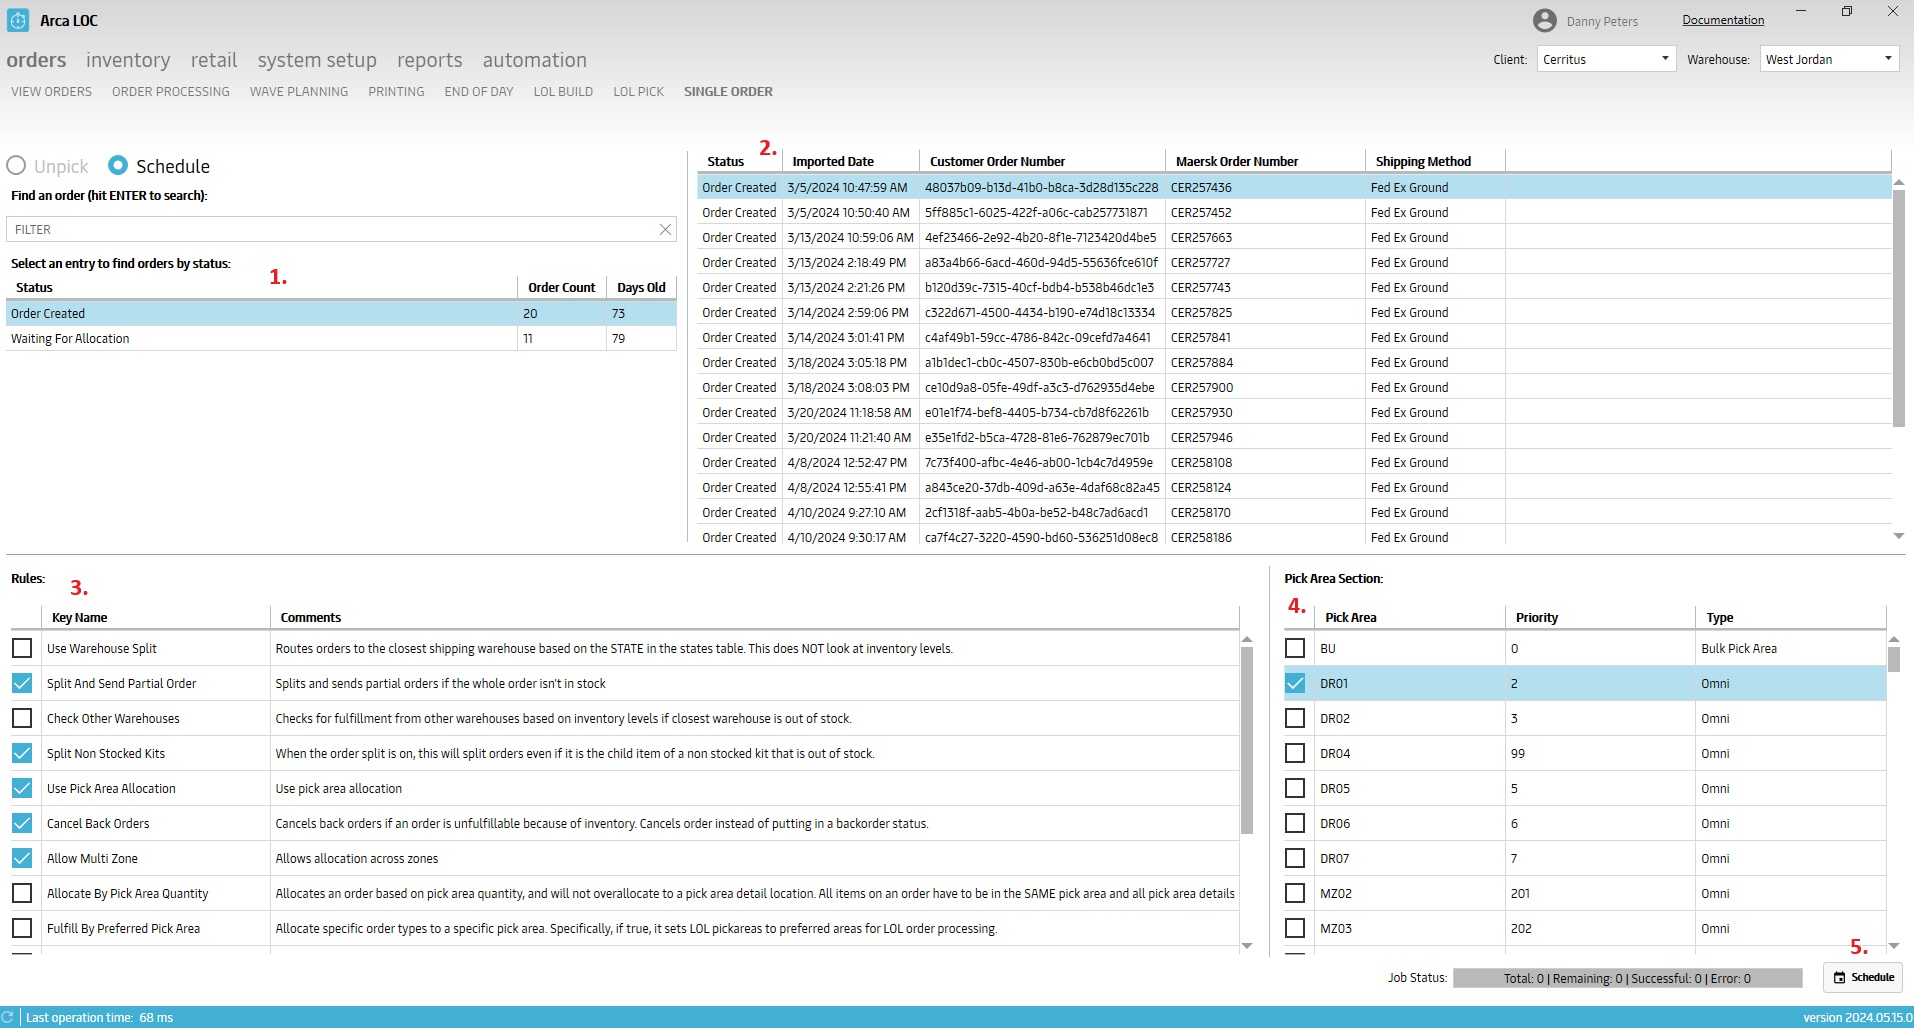Enable Check Other Warehouses rule

[x=22, y=718]
